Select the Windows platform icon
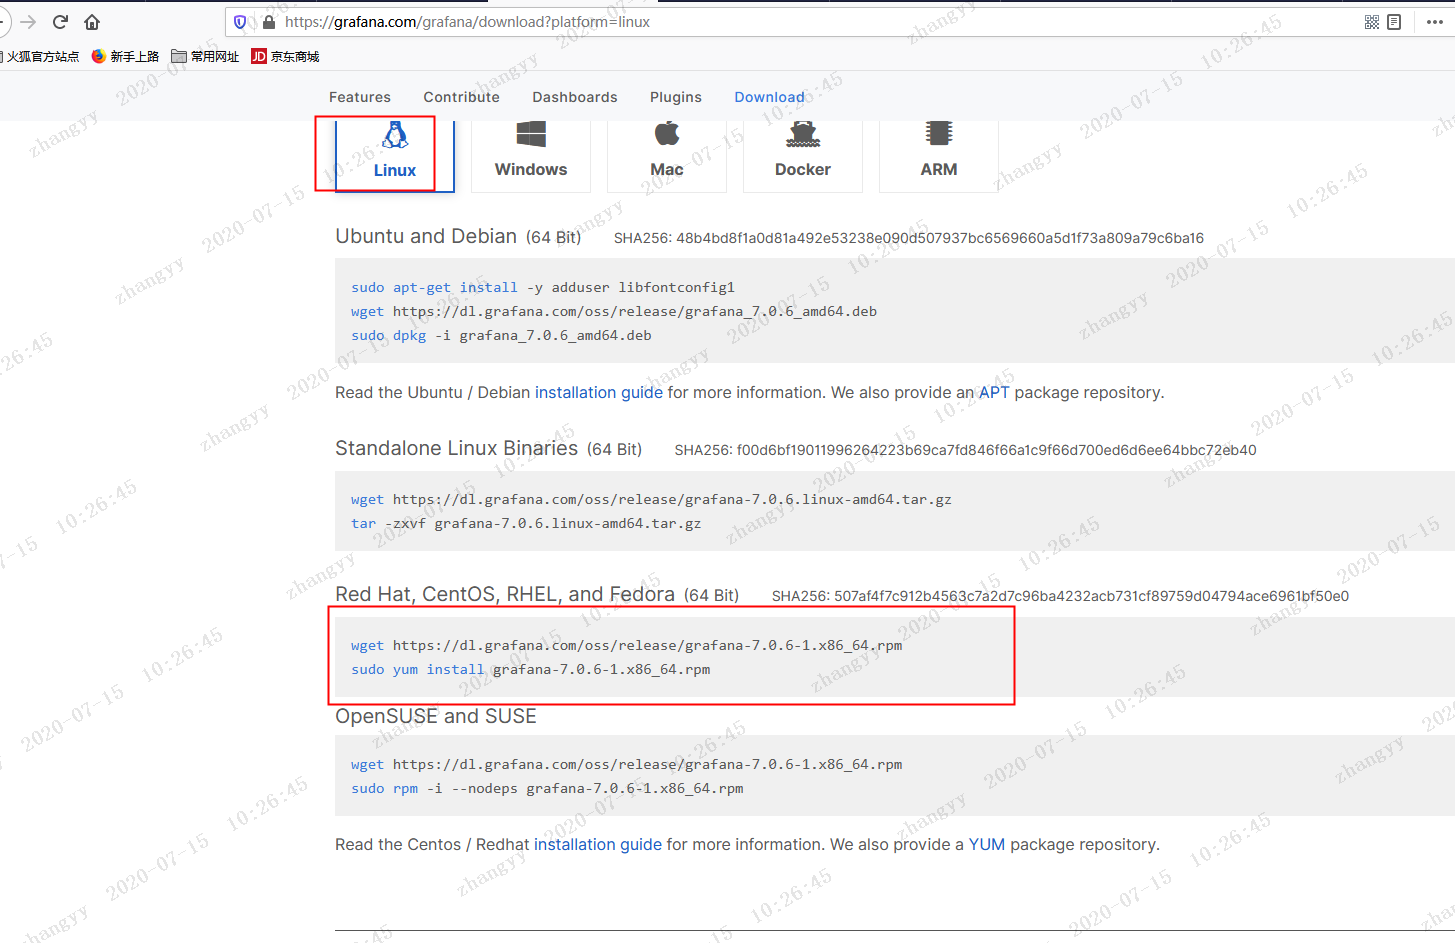 pos(531,134)
